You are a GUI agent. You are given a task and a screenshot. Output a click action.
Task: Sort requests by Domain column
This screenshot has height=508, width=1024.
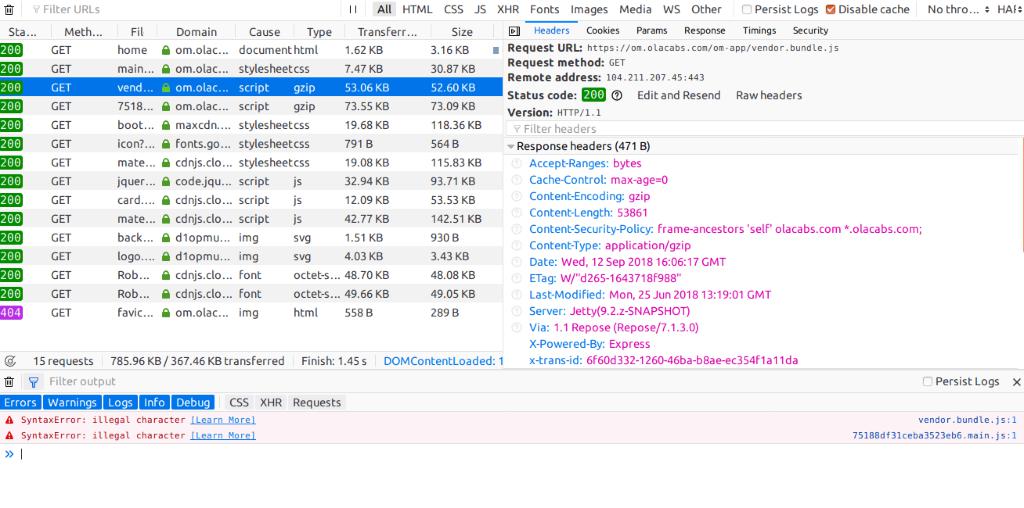tap(196, 32)
